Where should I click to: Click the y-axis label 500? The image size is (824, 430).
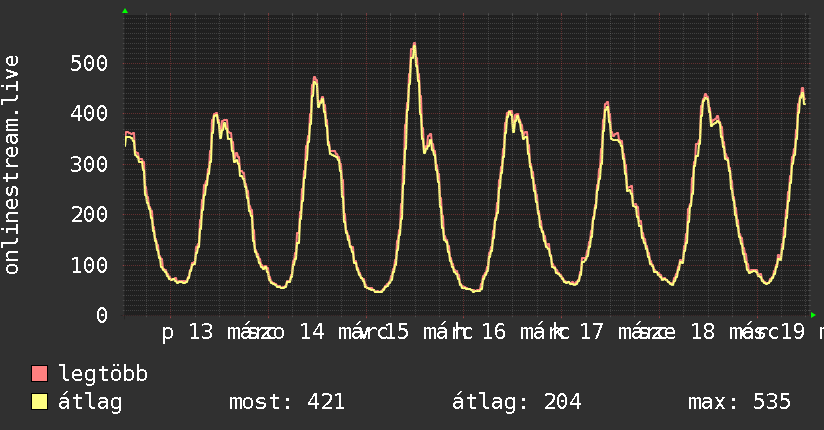point(89,64)
